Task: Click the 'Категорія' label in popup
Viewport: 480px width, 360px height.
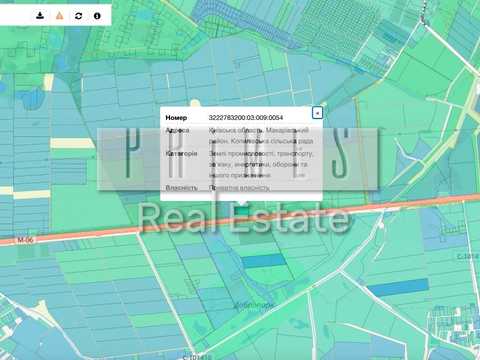Action: click(181, 154)
